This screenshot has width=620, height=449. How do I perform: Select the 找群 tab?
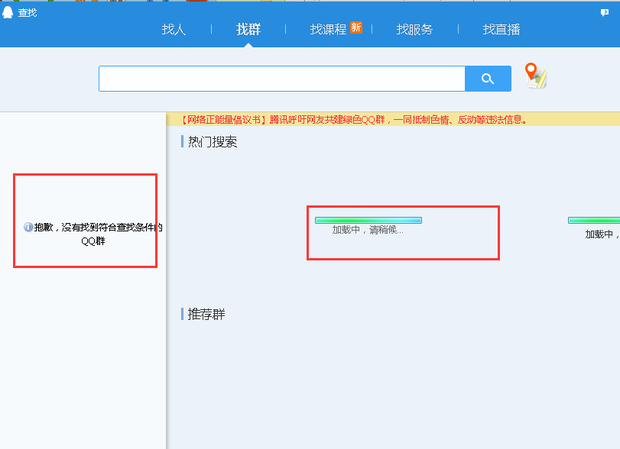coord(248,29)
